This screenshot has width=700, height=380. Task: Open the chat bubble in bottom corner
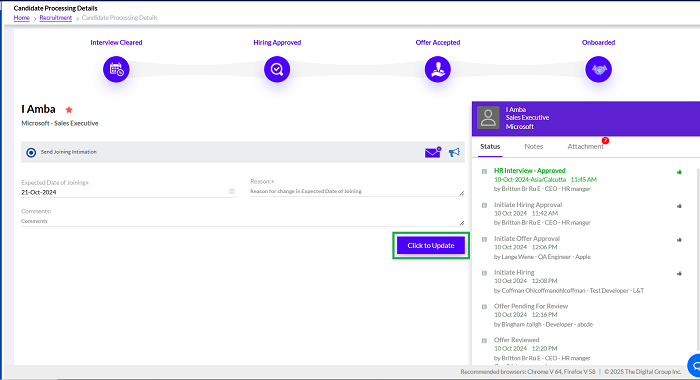(x=695, y=366)
